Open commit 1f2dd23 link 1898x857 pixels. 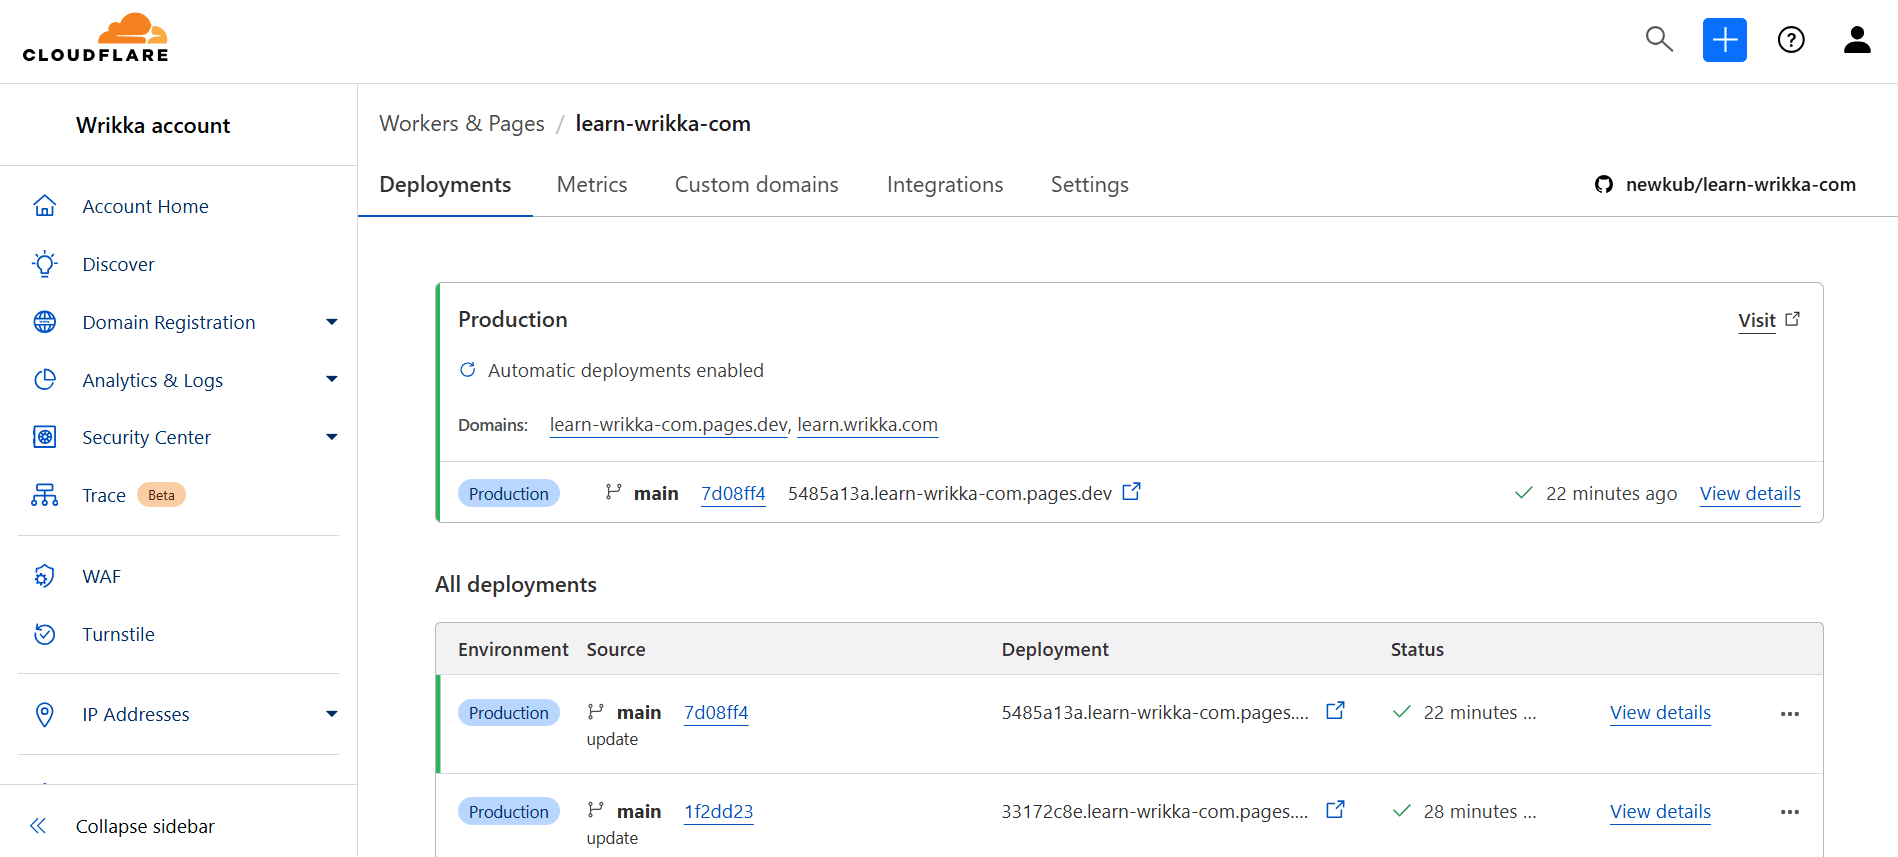click(x=718, y=812)
